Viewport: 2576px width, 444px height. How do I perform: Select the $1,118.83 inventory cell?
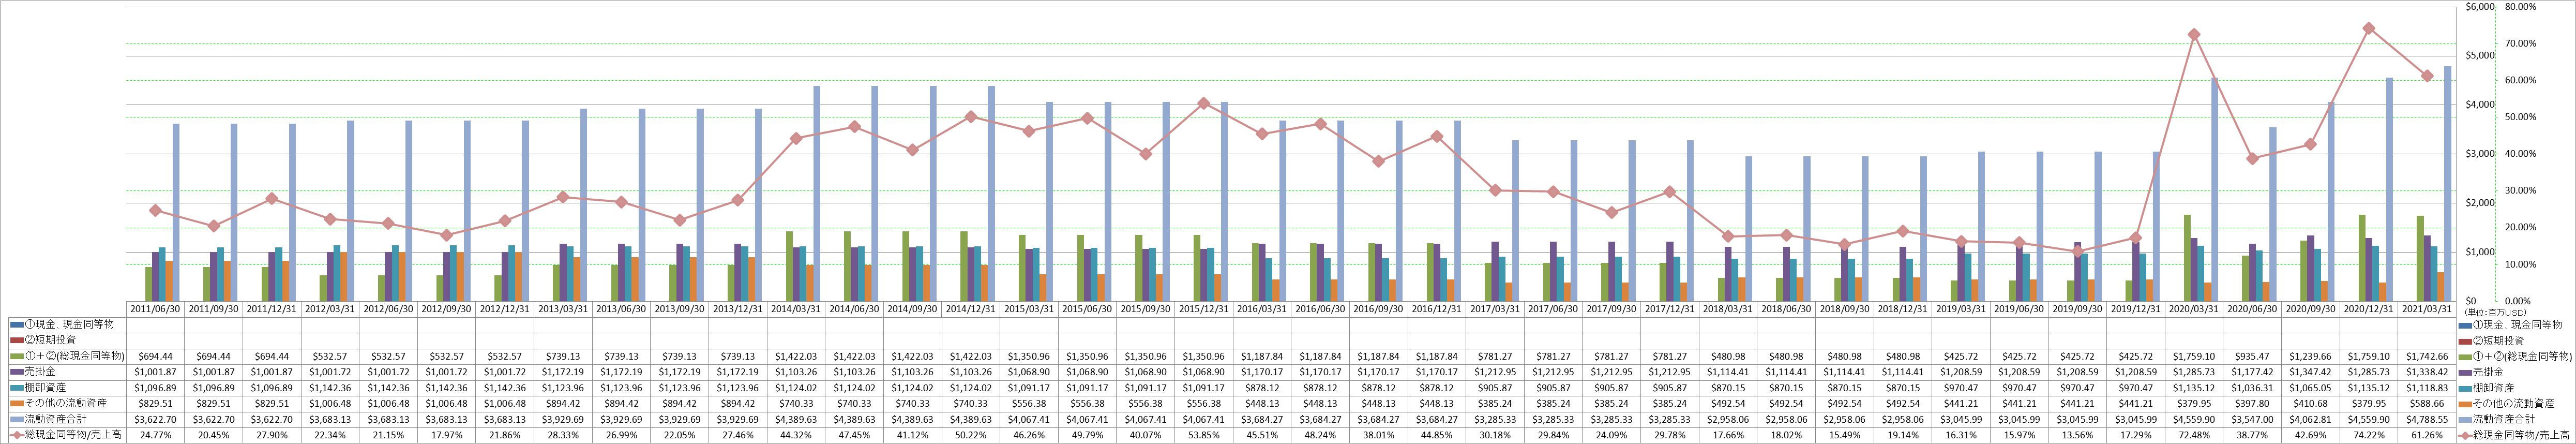pyautogui.click(x=2426, y=387)
